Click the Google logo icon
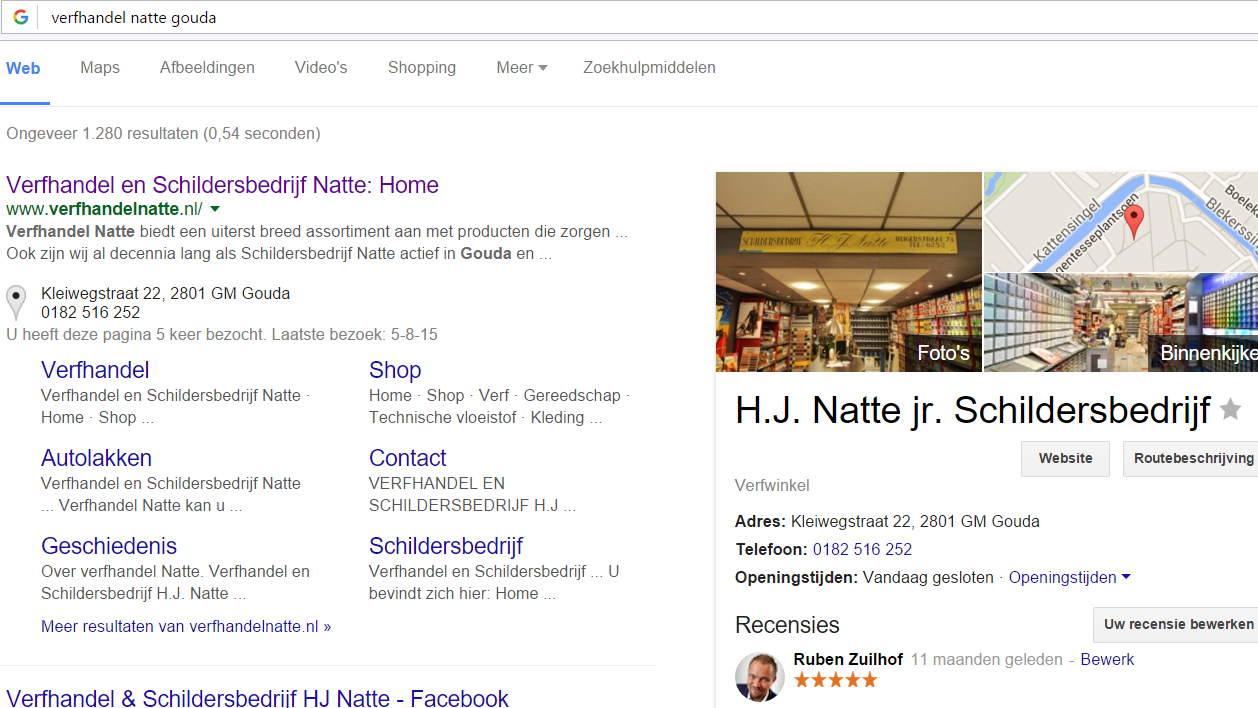The image size is (1258, 708). click(x=21, y=17)
